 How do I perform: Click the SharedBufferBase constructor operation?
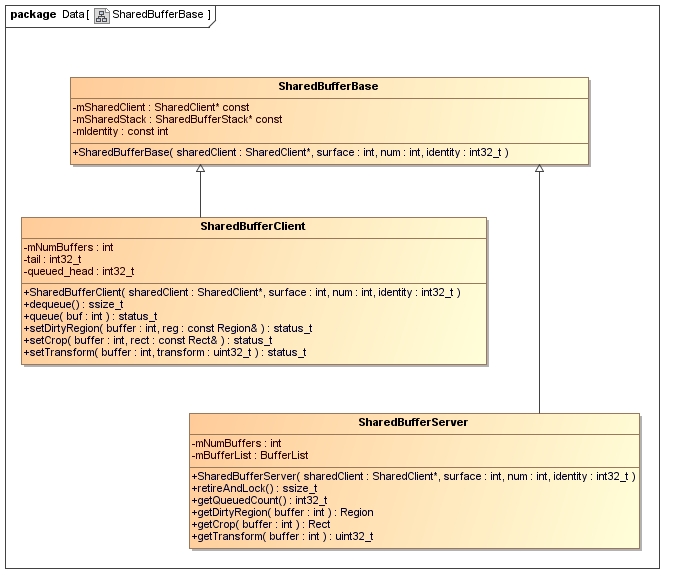pos(291,153)
